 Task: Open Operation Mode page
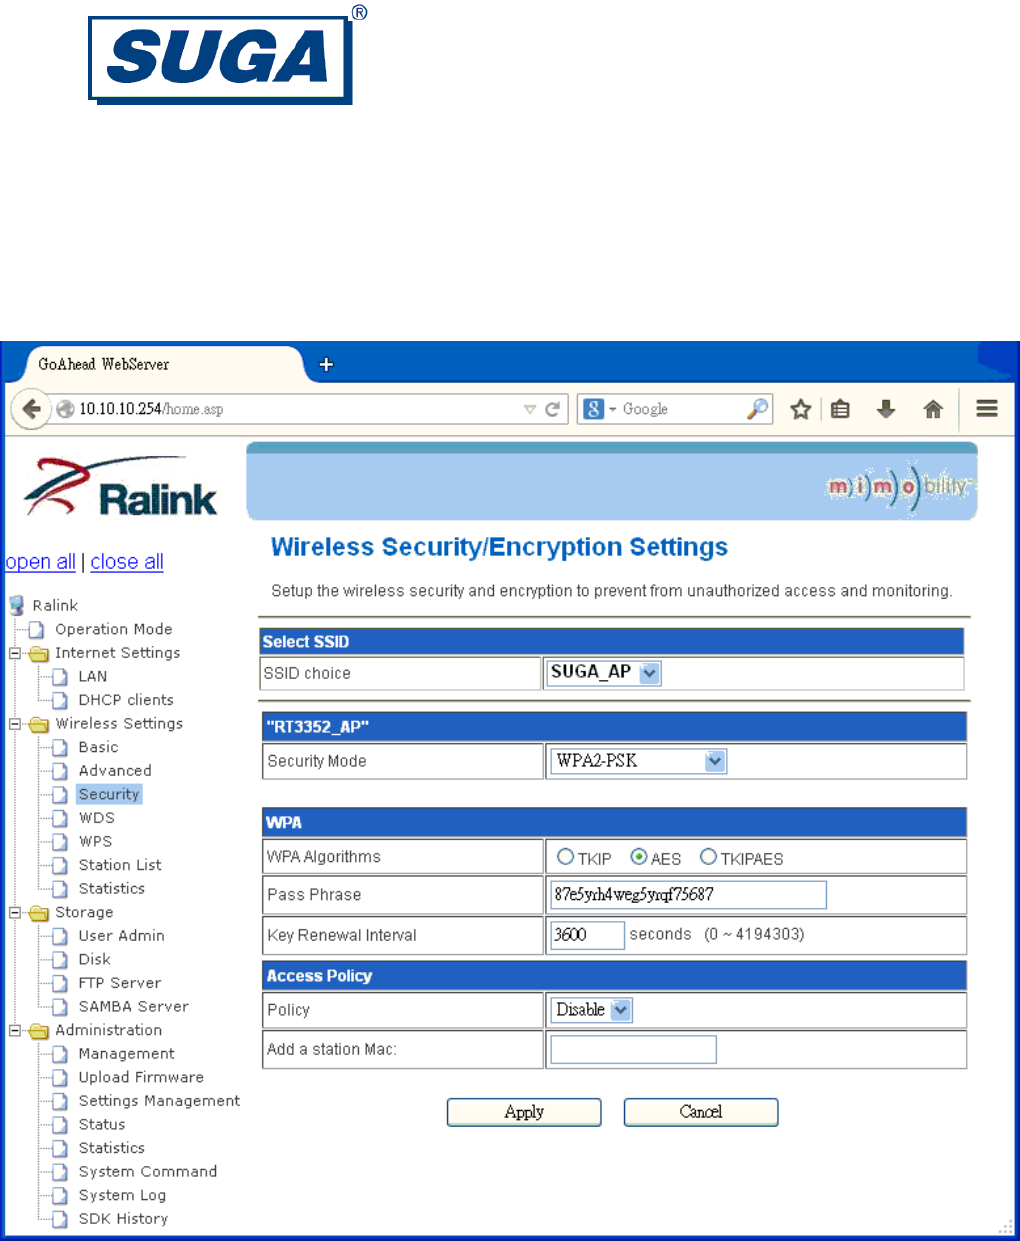pos(114,629)
